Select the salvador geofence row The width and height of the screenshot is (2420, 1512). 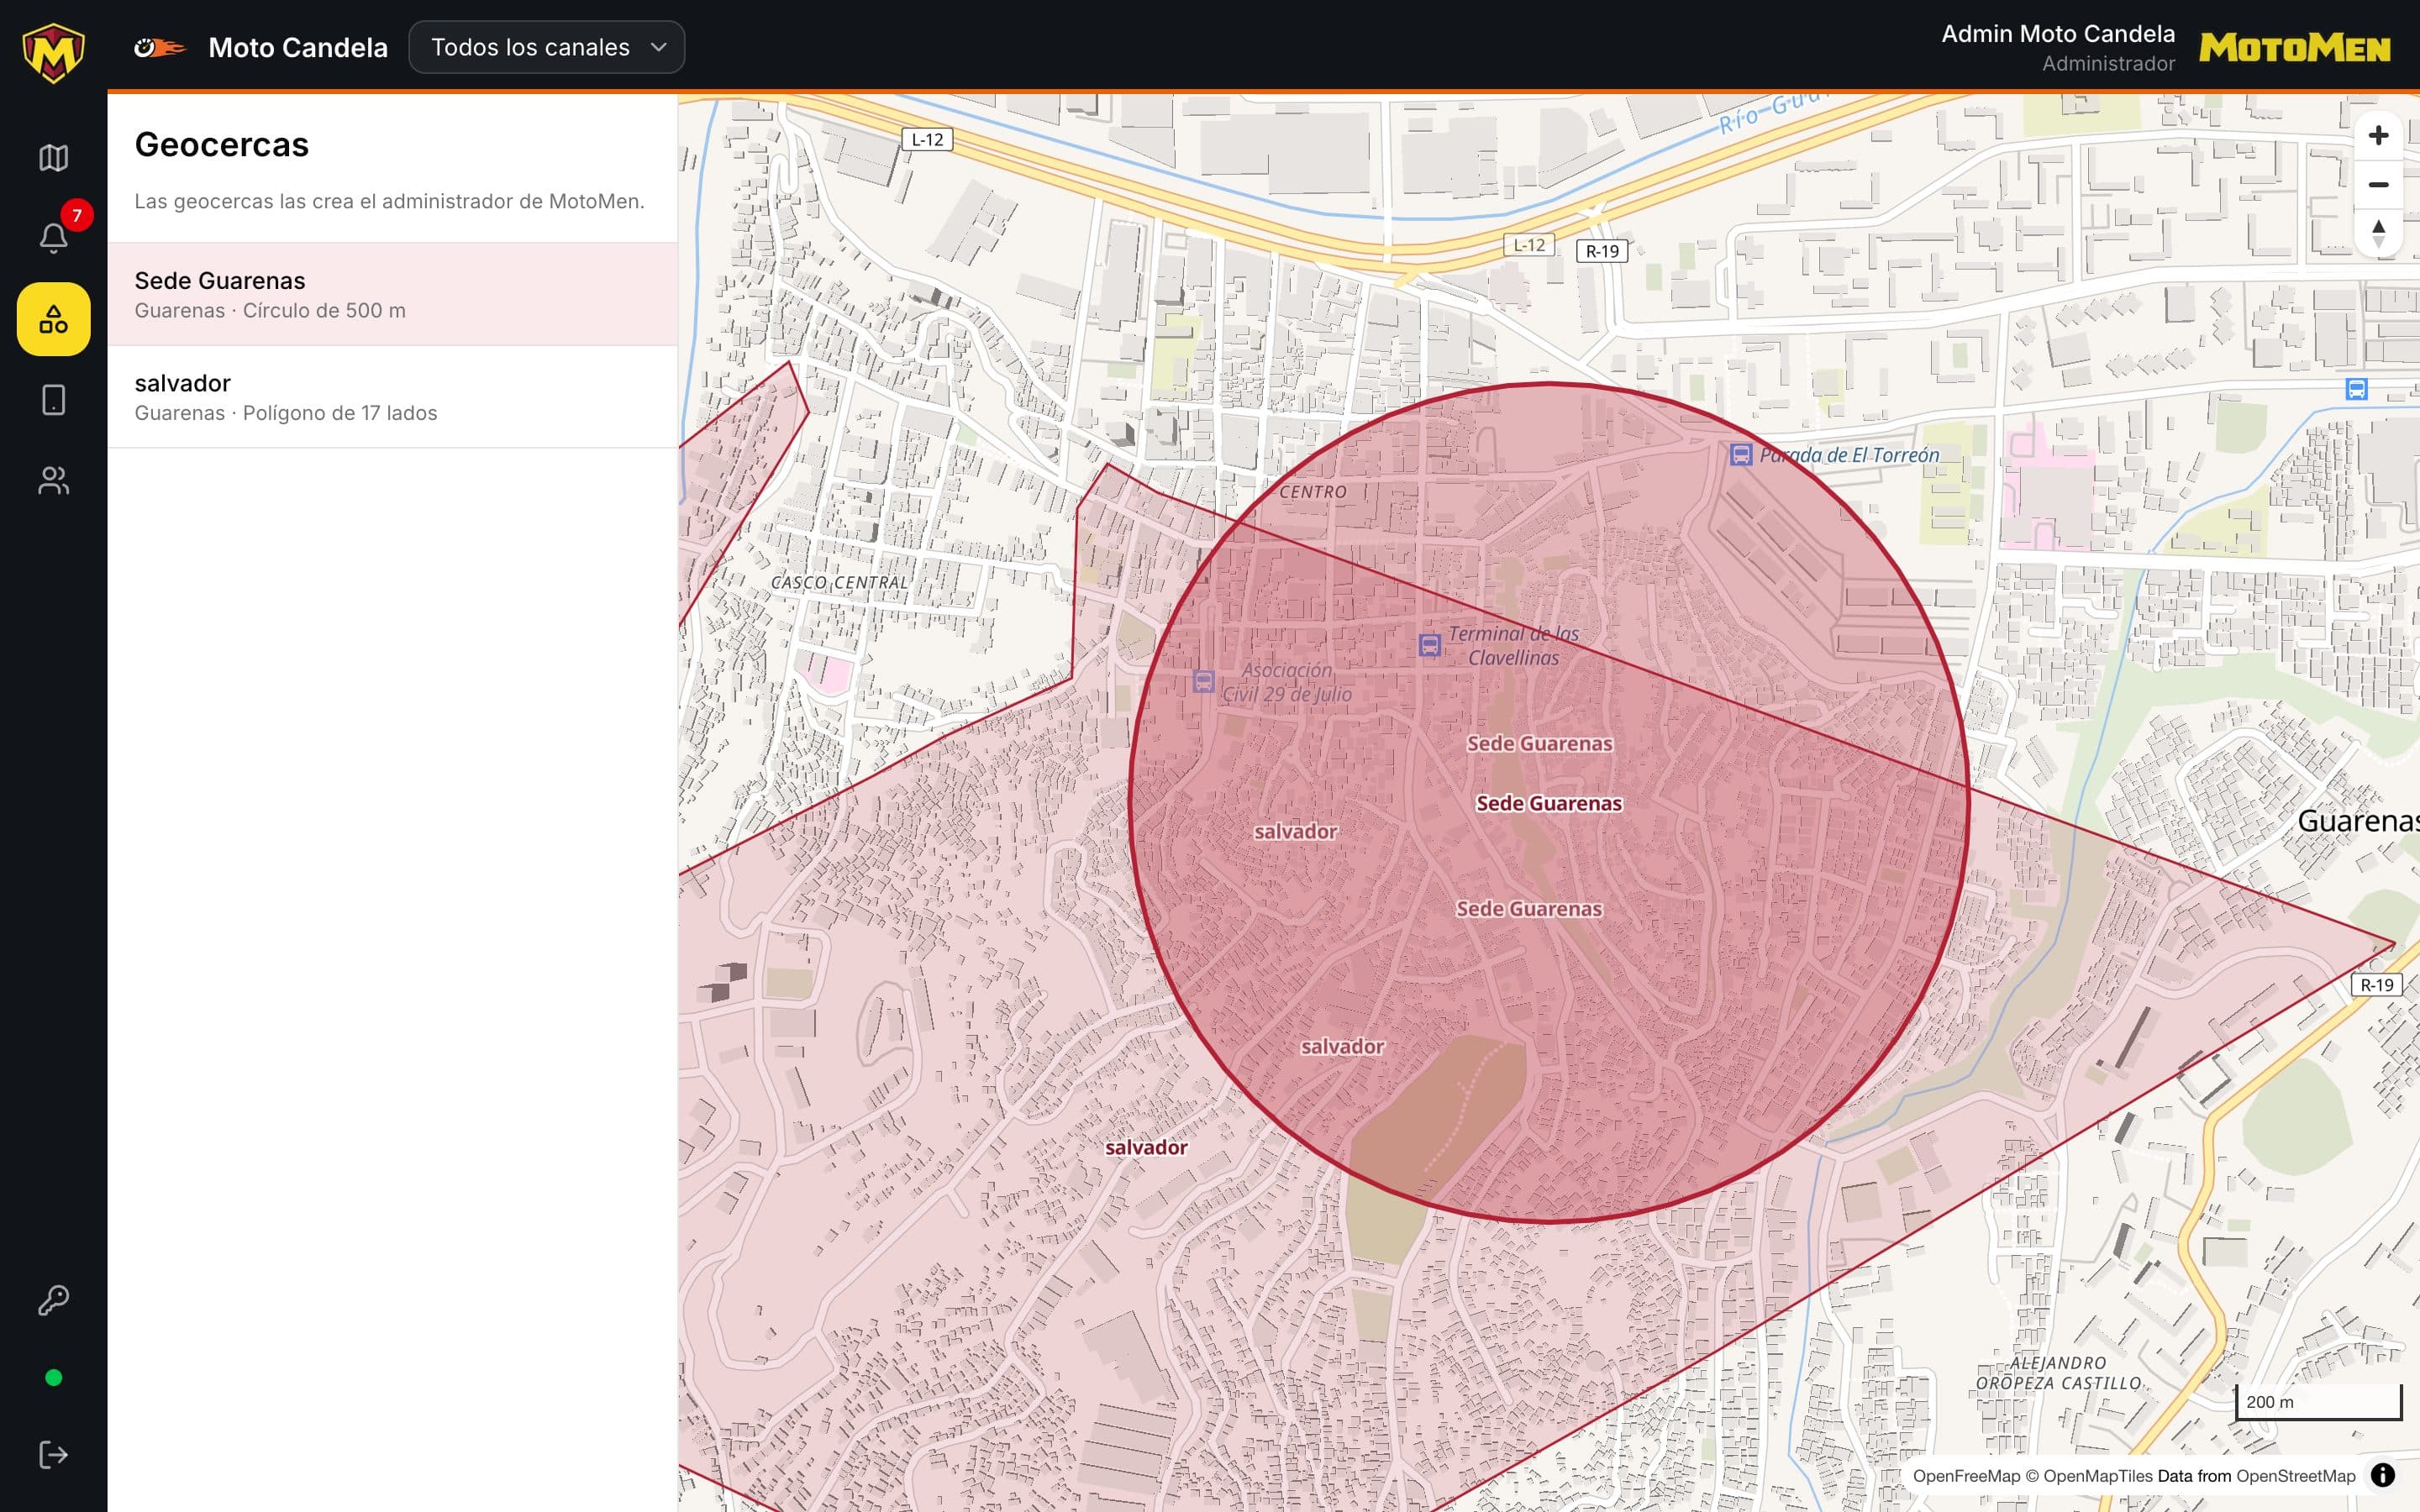(392, 397)
